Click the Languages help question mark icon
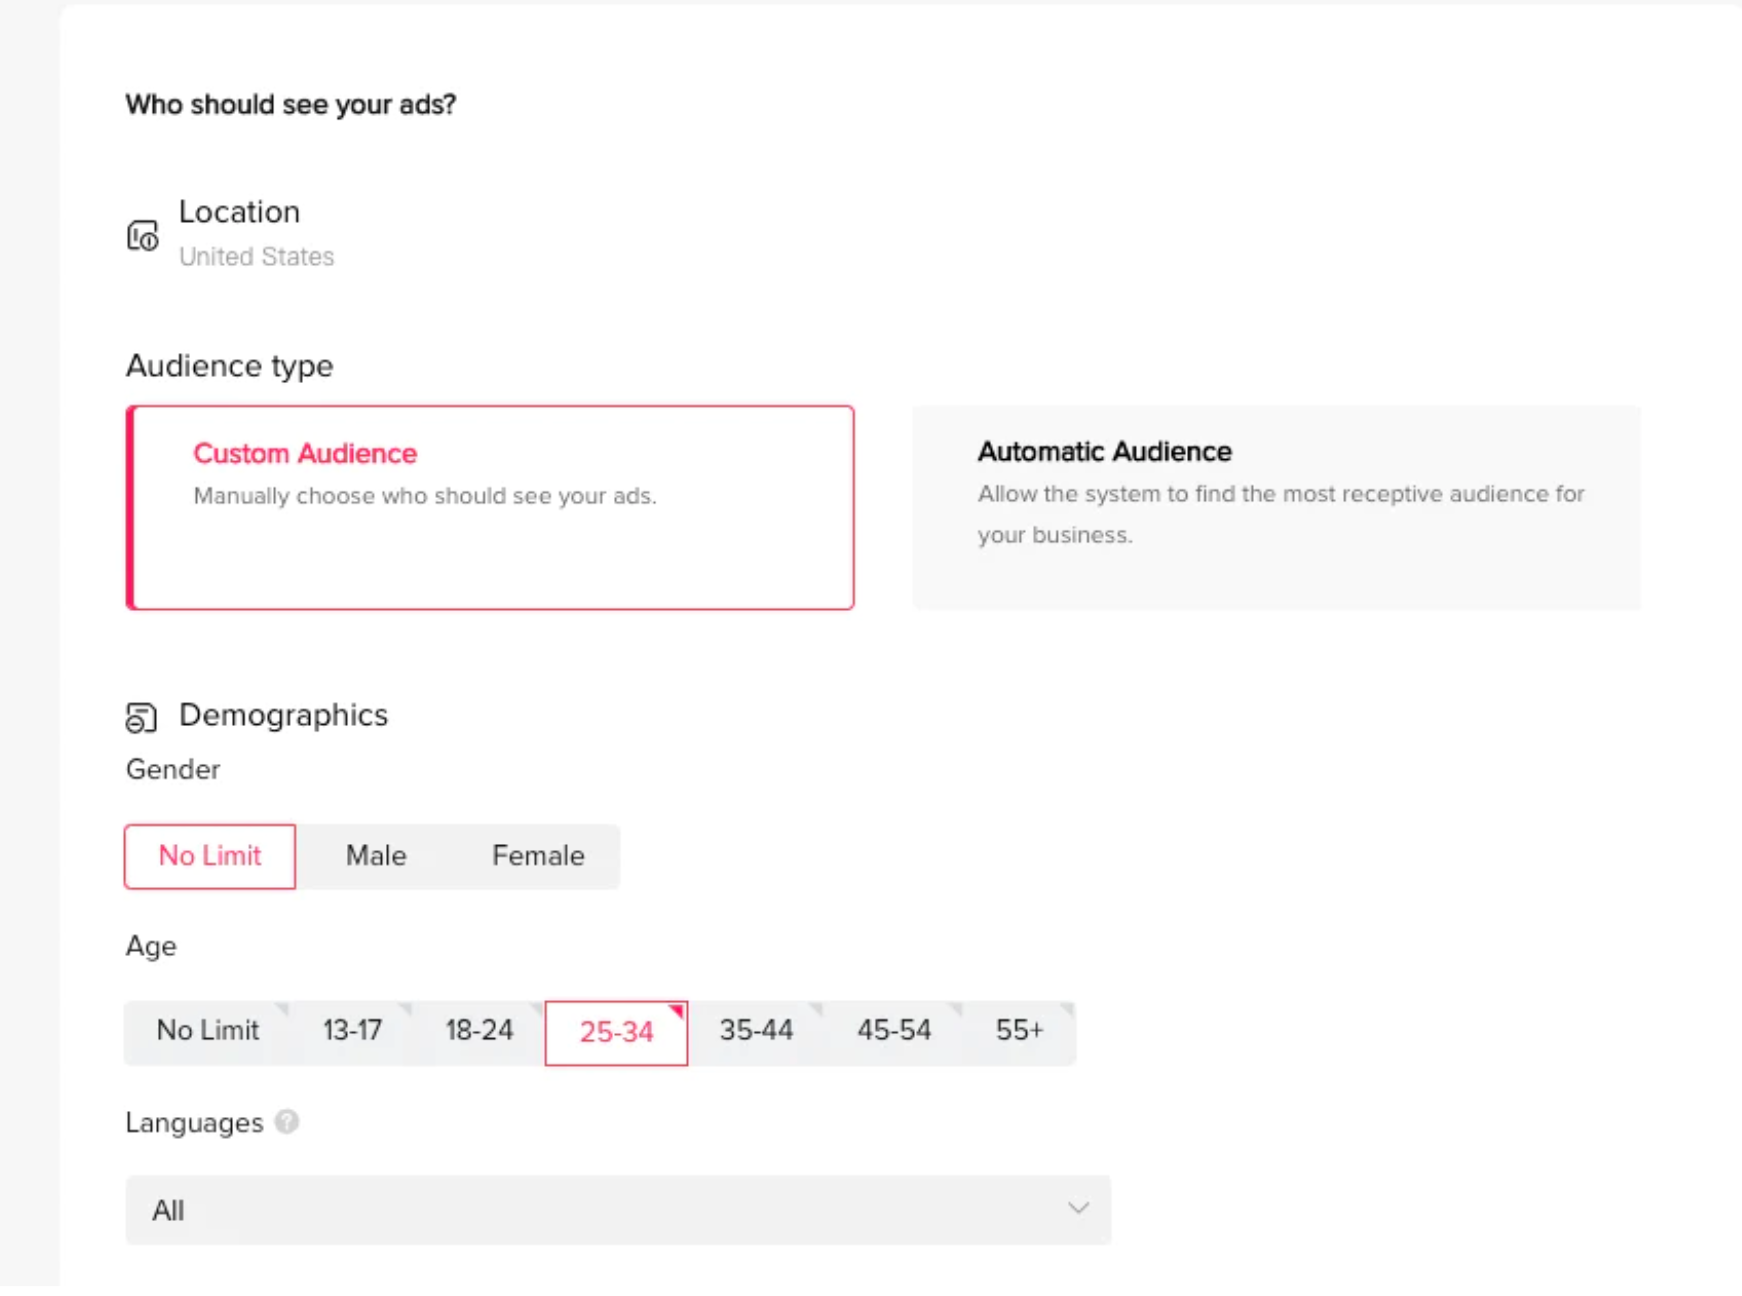 (x=287, y=1122)
